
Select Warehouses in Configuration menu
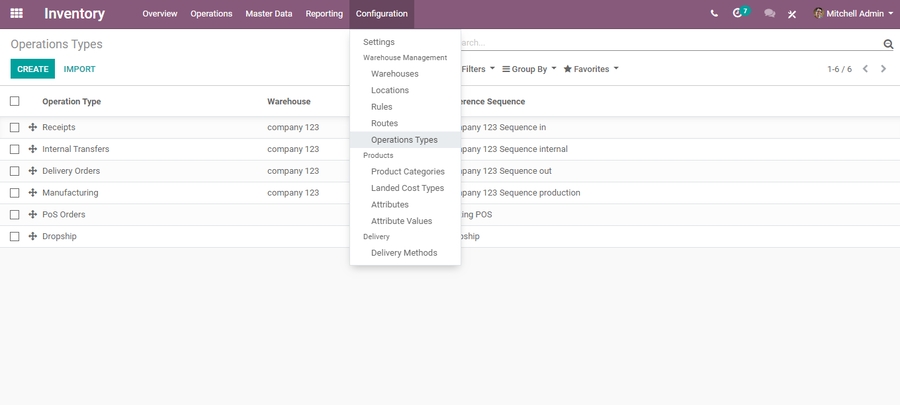[x=394, y=74]
